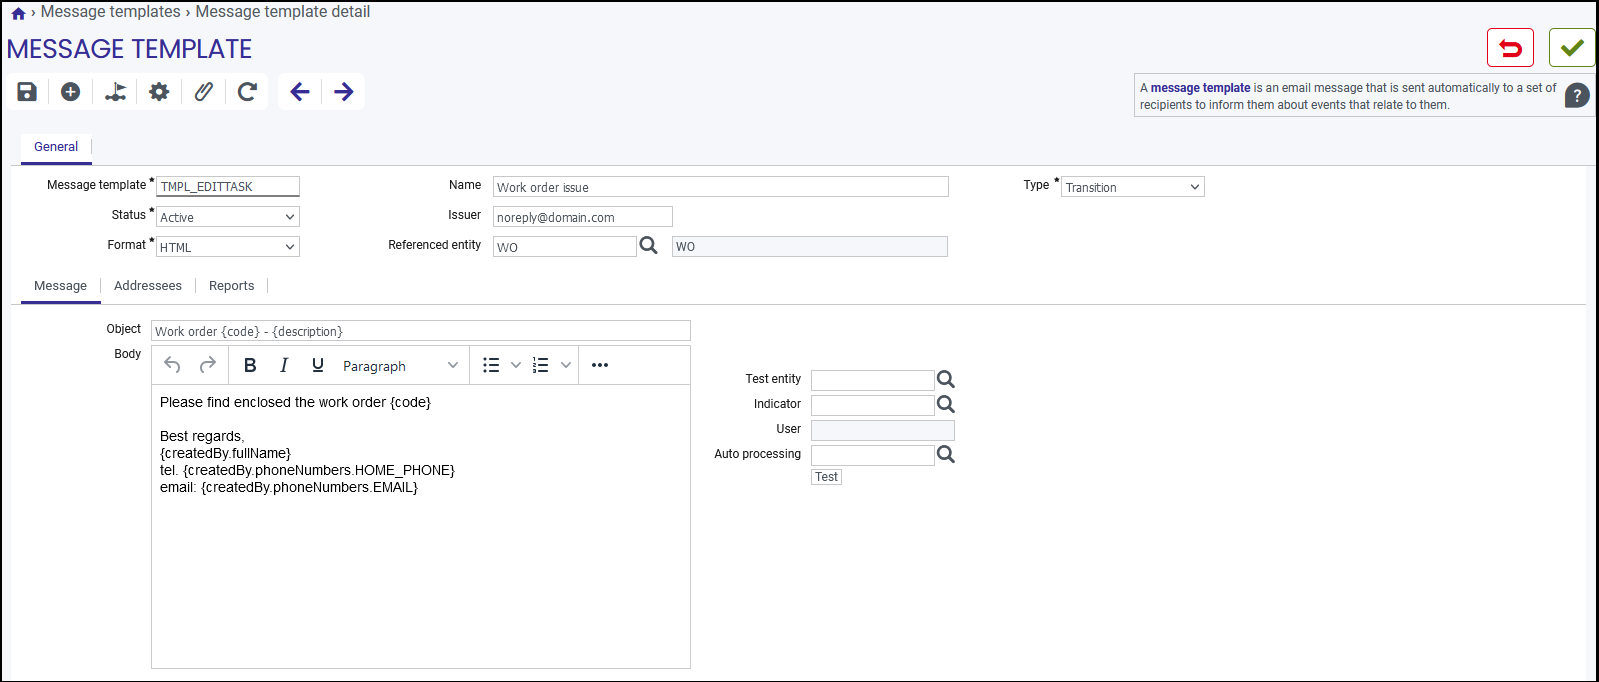Toggle italic formatting in body editor
Image resolution: width=1599 pixels, height=682 pixels.
[284, 365]
